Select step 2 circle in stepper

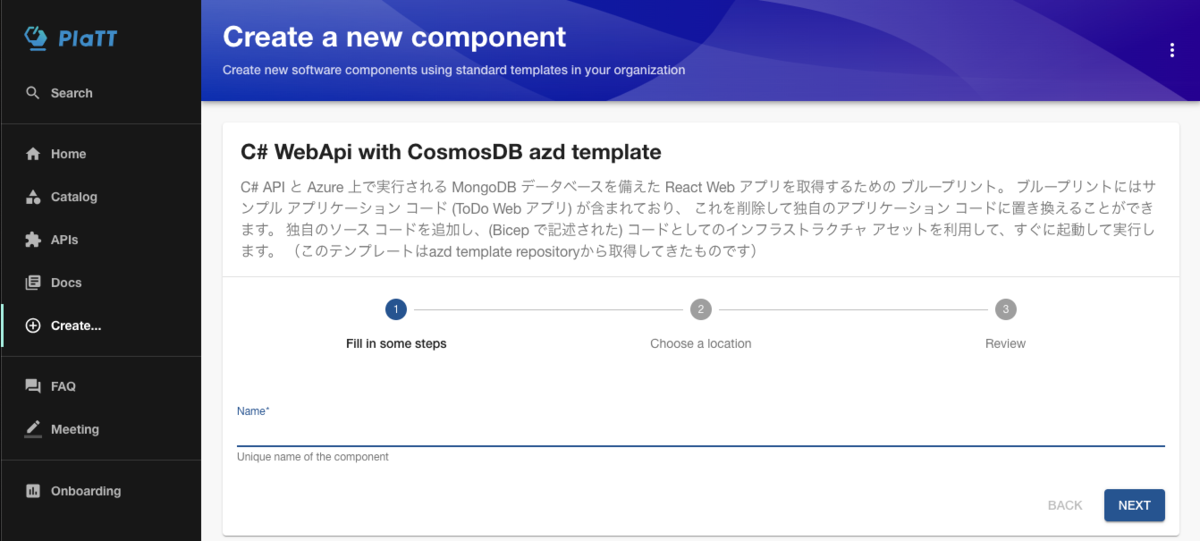click(701, 309)
